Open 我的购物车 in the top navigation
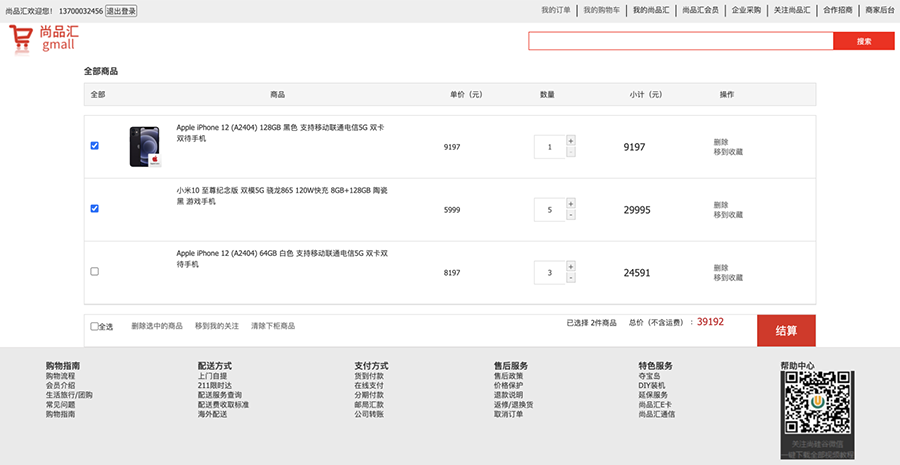 602,10
